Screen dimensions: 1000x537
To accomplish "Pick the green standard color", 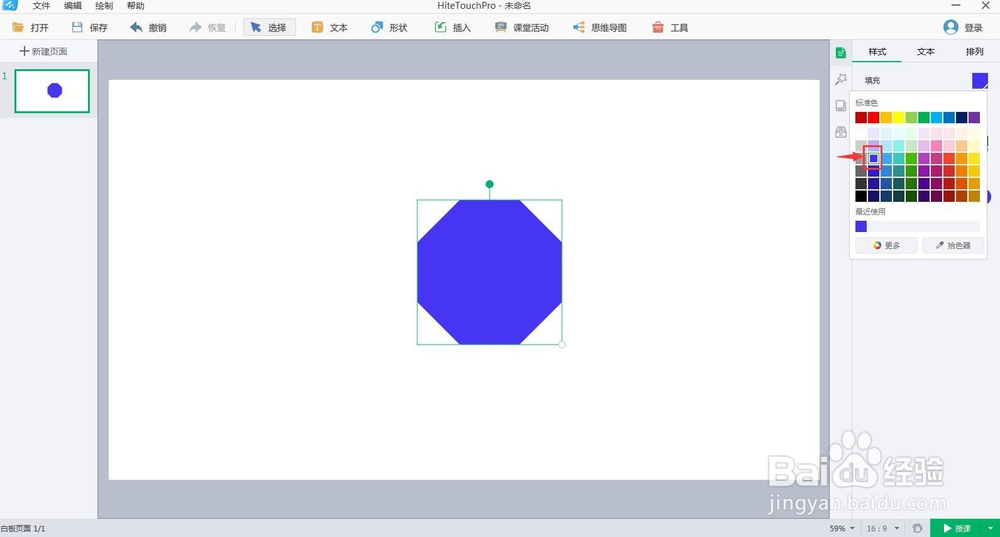I will pos(923,117).
